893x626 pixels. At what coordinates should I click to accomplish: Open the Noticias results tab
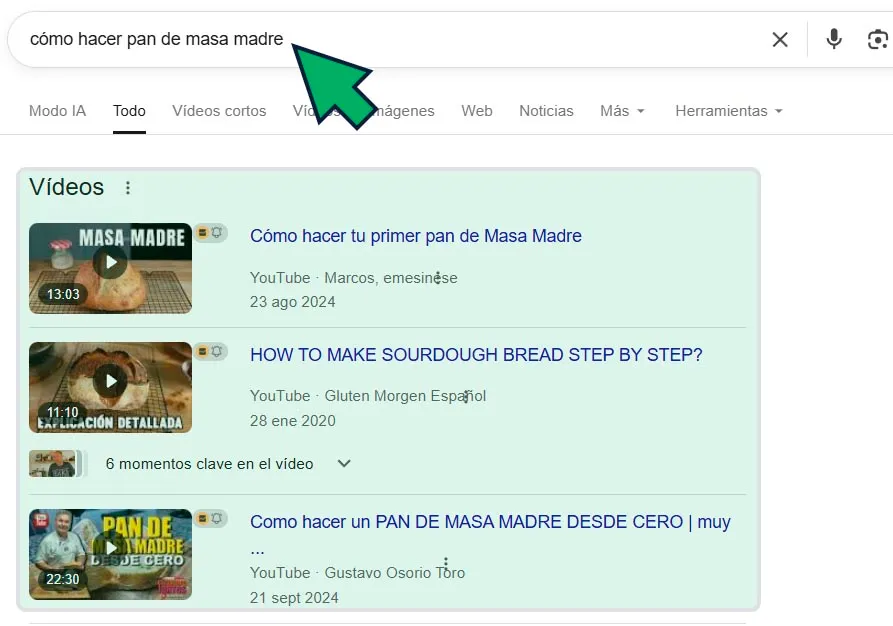(x=546, y=111)
